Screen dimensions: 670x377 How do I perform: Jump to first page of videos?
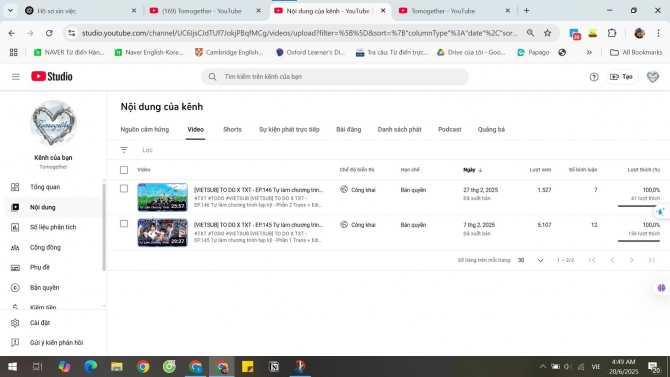592,260
